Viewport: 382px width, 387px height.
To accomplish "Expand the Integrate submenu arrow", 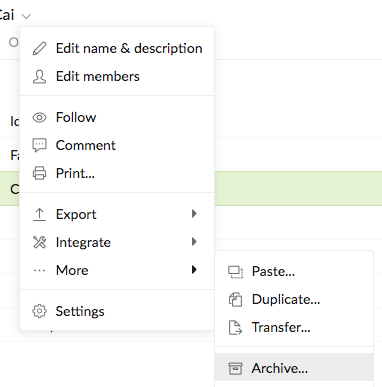I will click(x=194, y=242).
